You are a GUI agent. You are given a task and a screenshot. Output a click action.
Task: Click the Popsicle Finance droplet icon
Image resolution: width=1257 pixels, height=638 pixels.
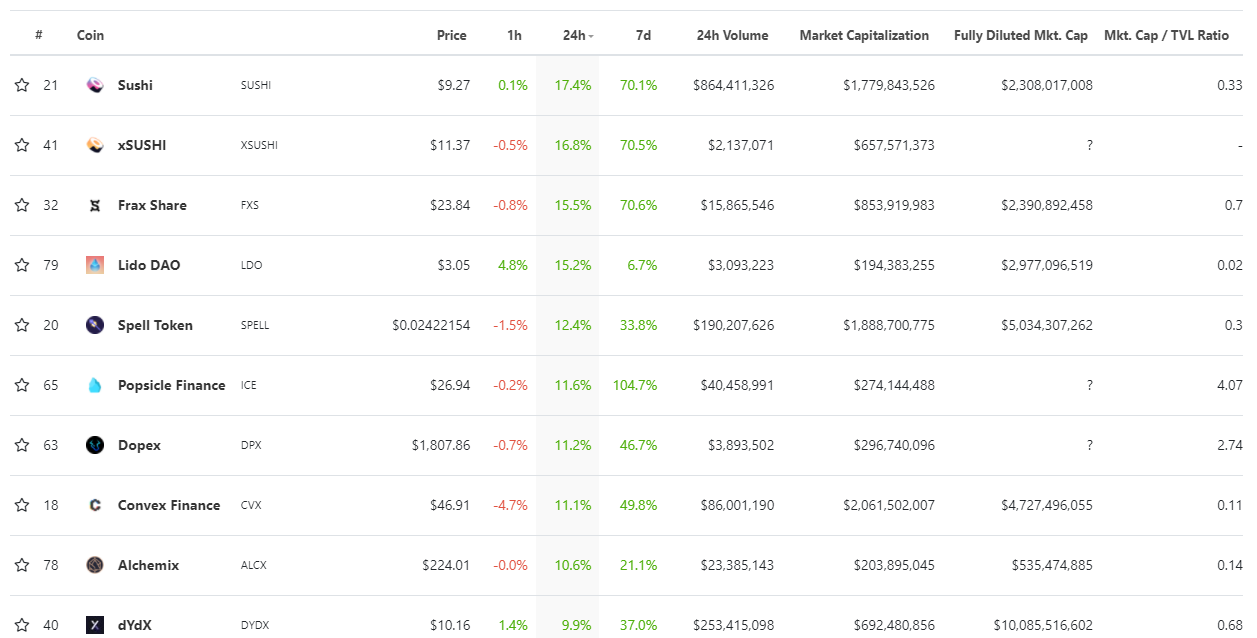(95, 385)
